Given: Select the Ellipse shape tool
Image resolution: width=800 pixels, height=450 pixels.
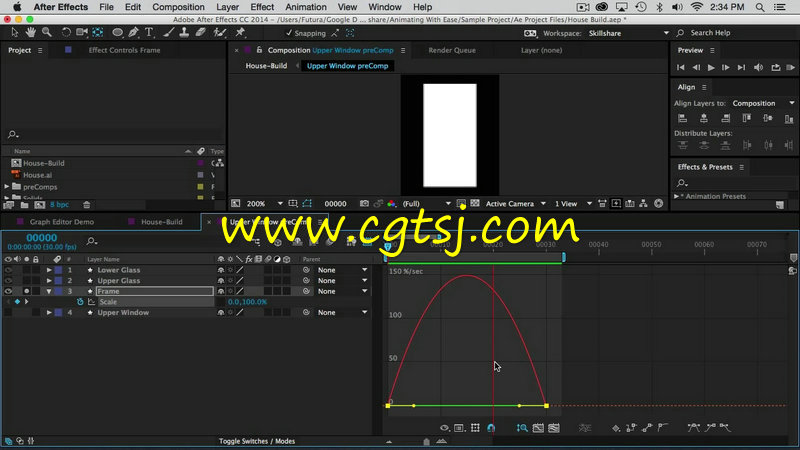Looking at the screenshot, I should pyautogui.click(x=117, y=33).
